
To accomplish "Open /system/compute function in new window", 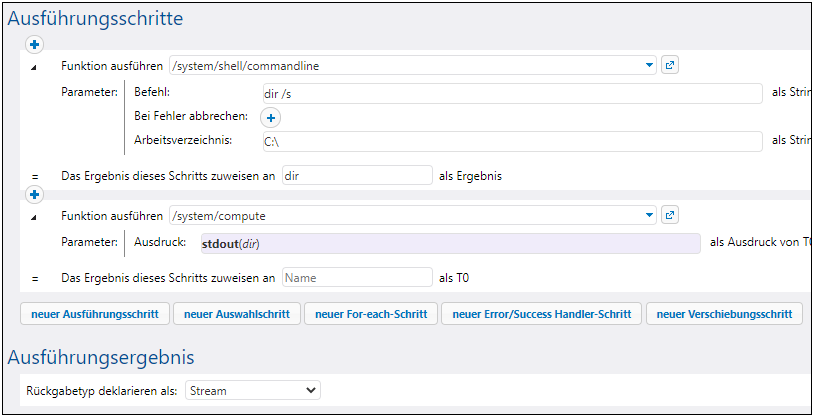I will (670, 215).
